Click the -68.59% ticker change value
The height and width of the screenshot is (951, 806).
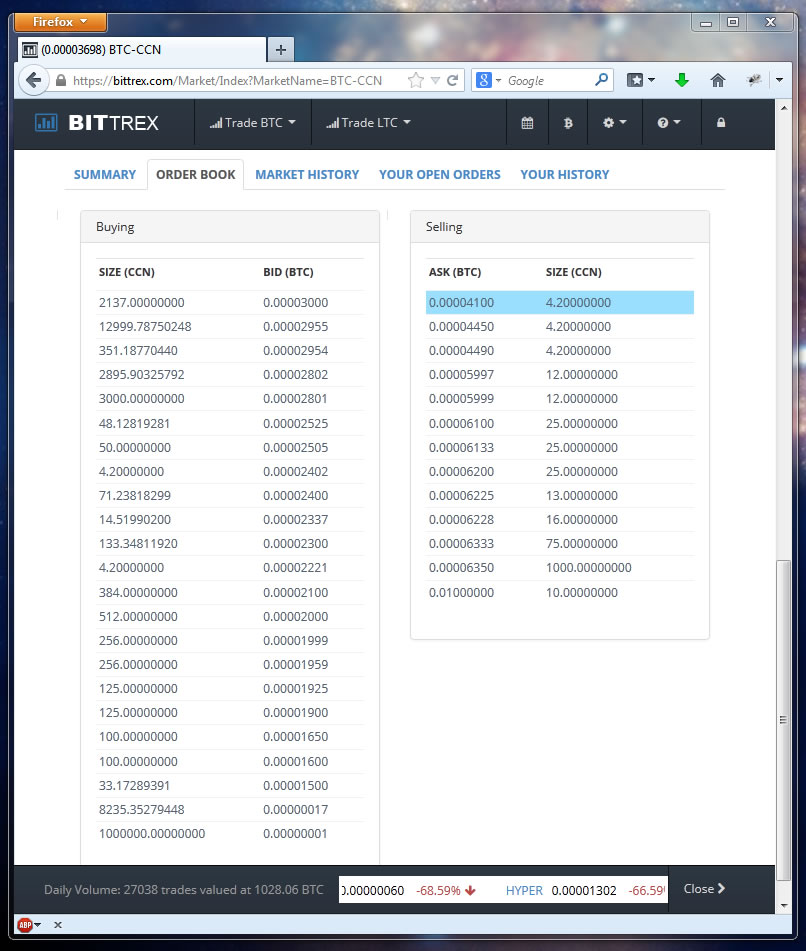click(438, 890)
